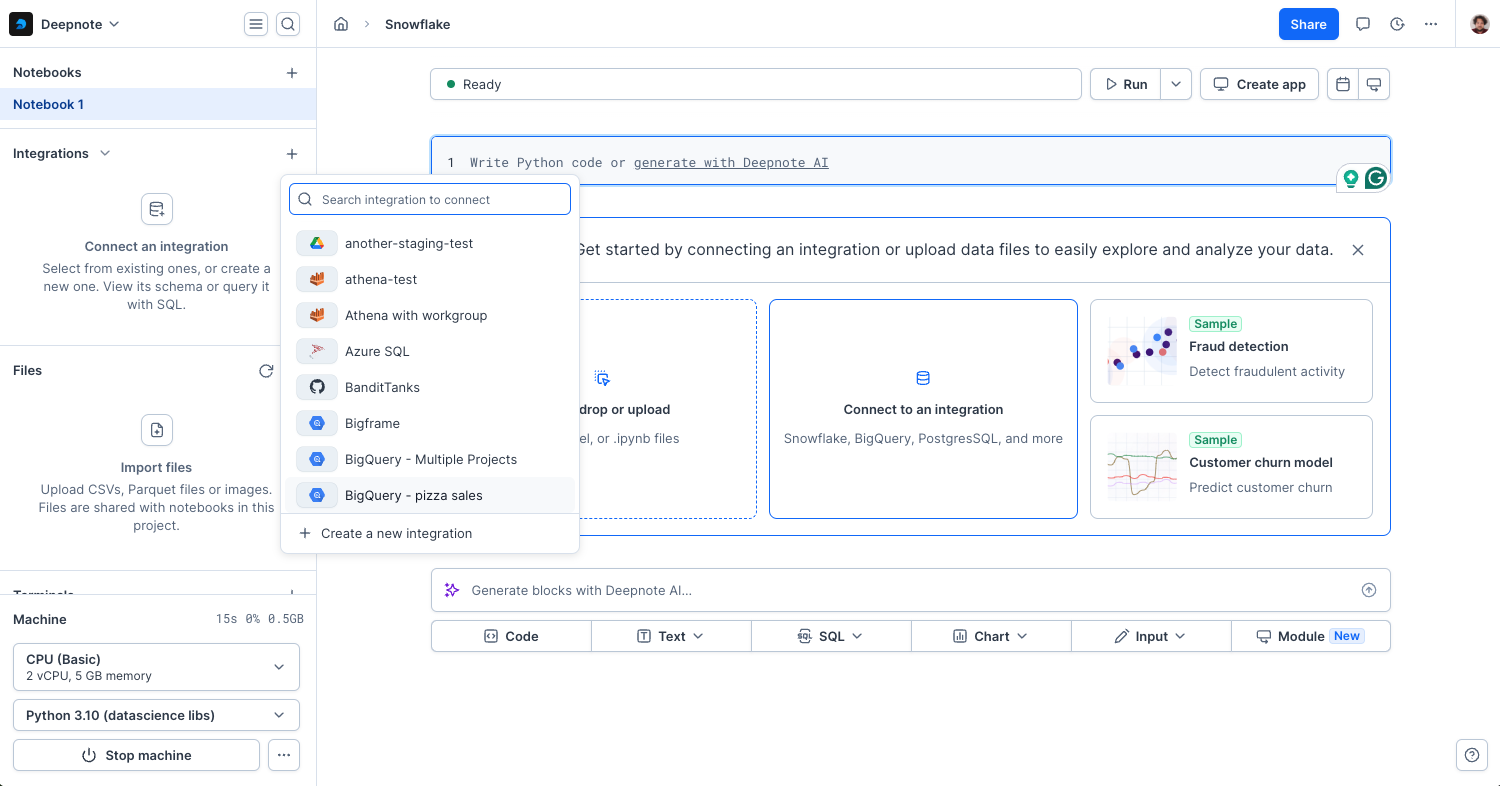Click Create a new integration
The height and width of the screenshot is (786, 1500).
coord(430,533)
